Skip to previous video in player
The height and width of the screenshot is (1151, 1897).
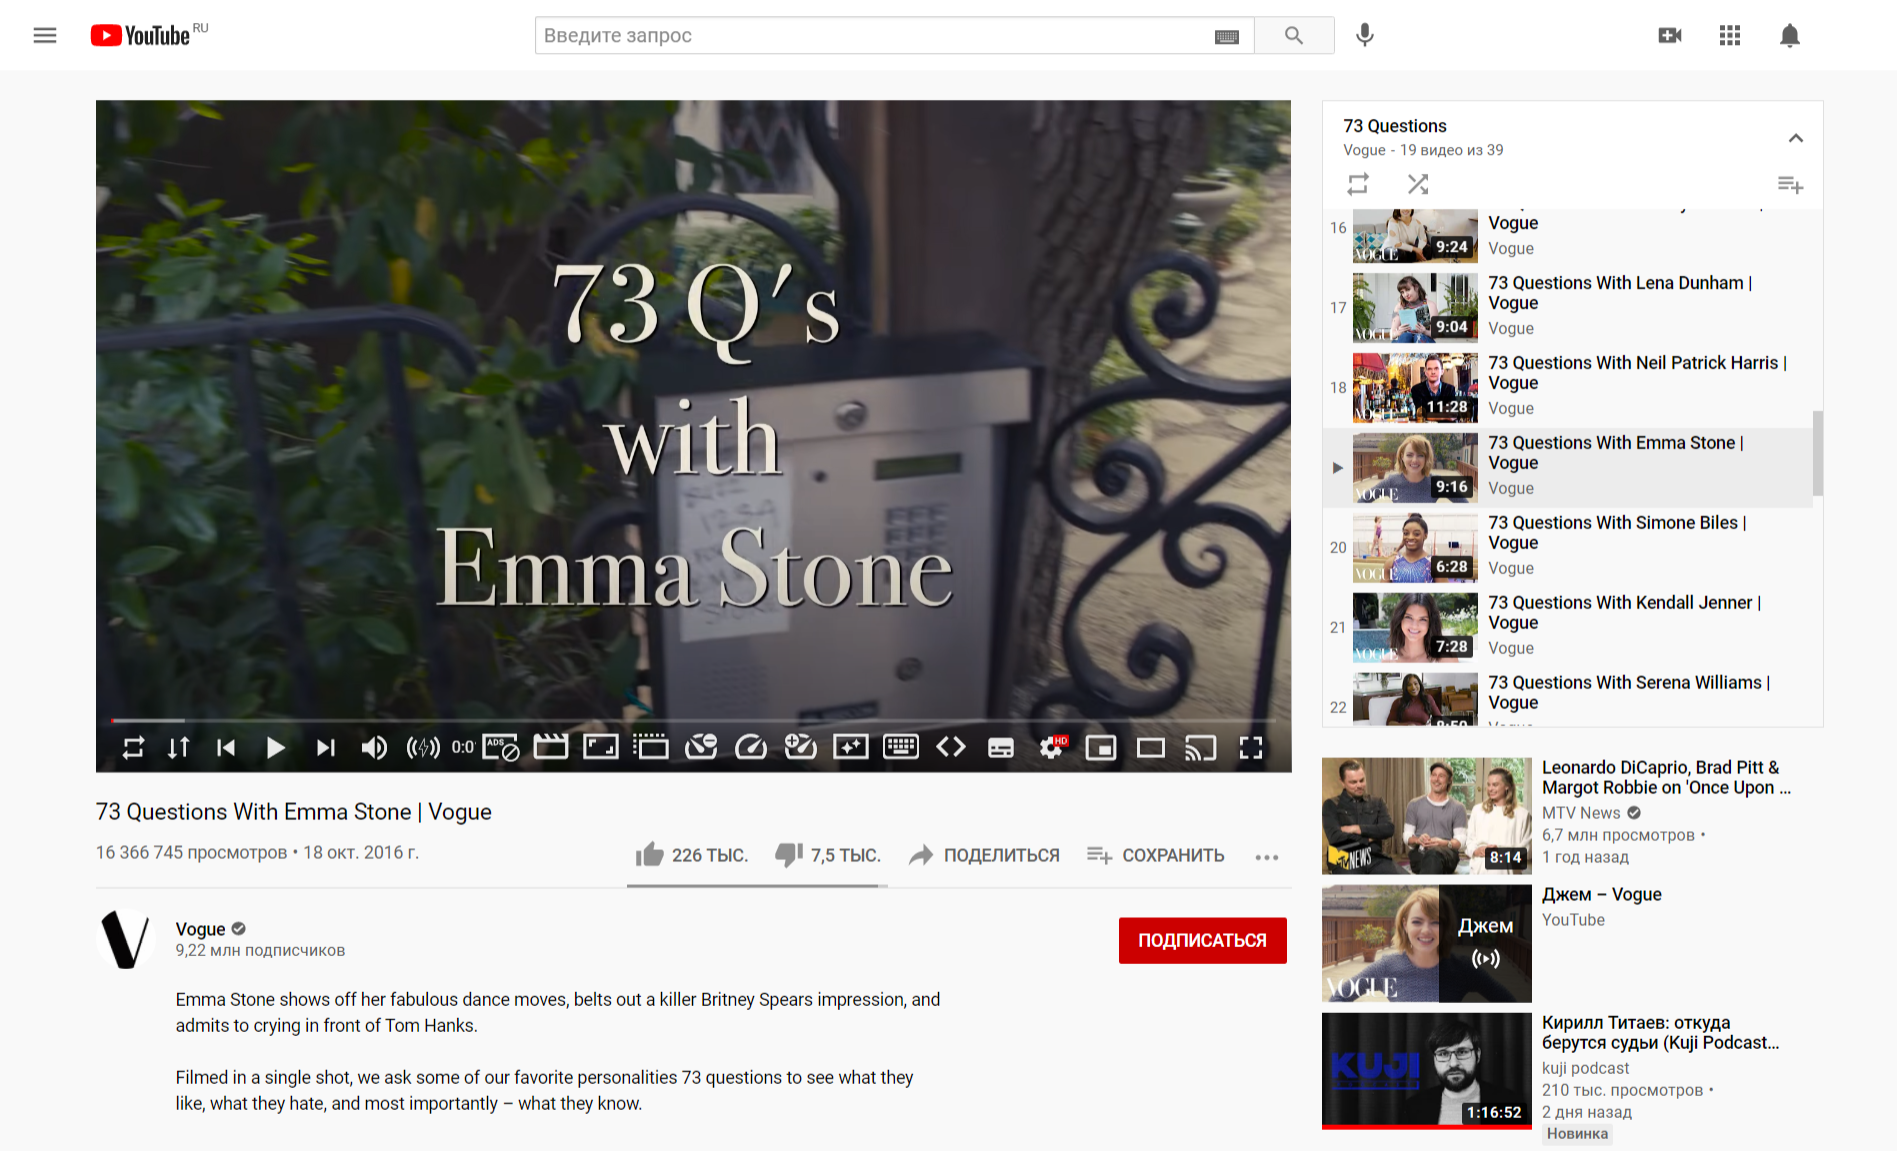click(227, 748)
